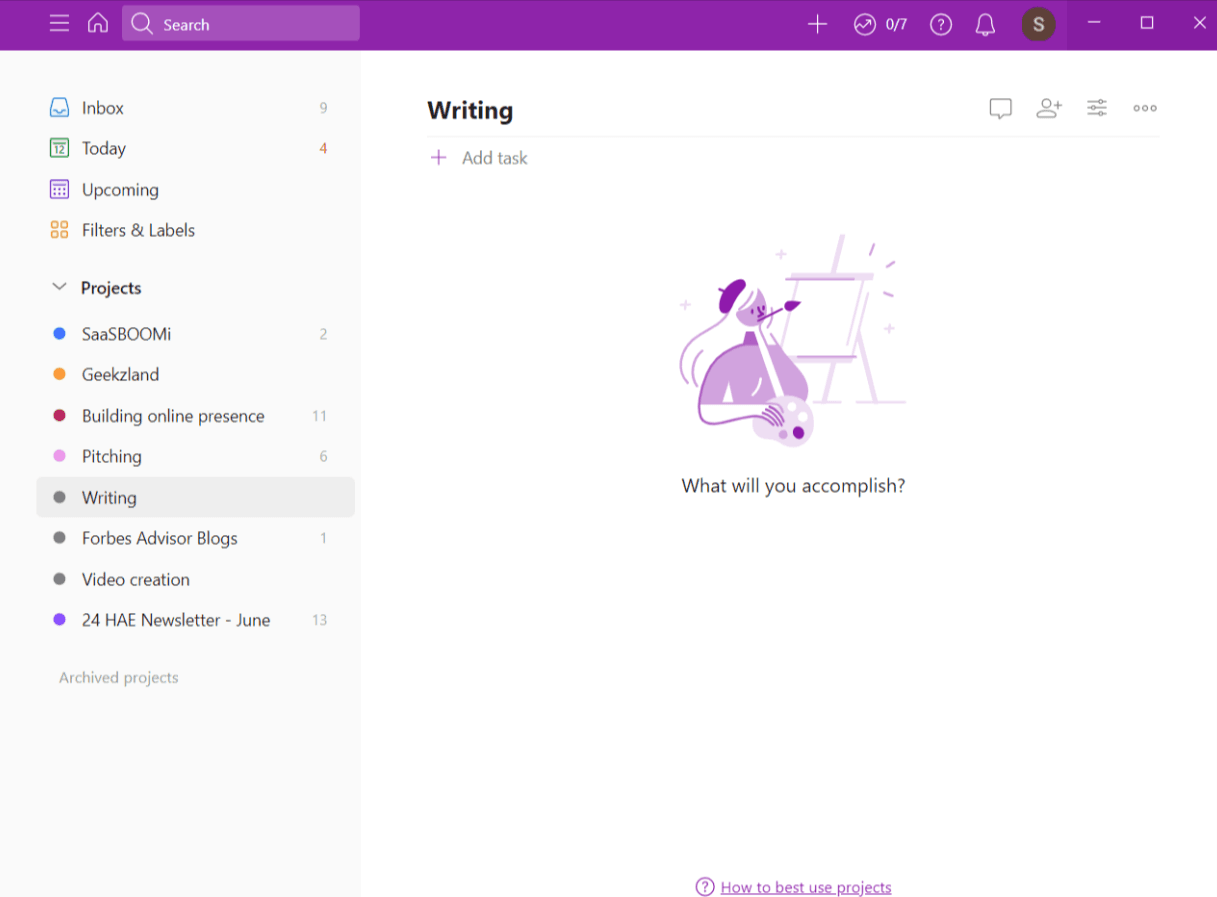Click the Add task button

478,157
